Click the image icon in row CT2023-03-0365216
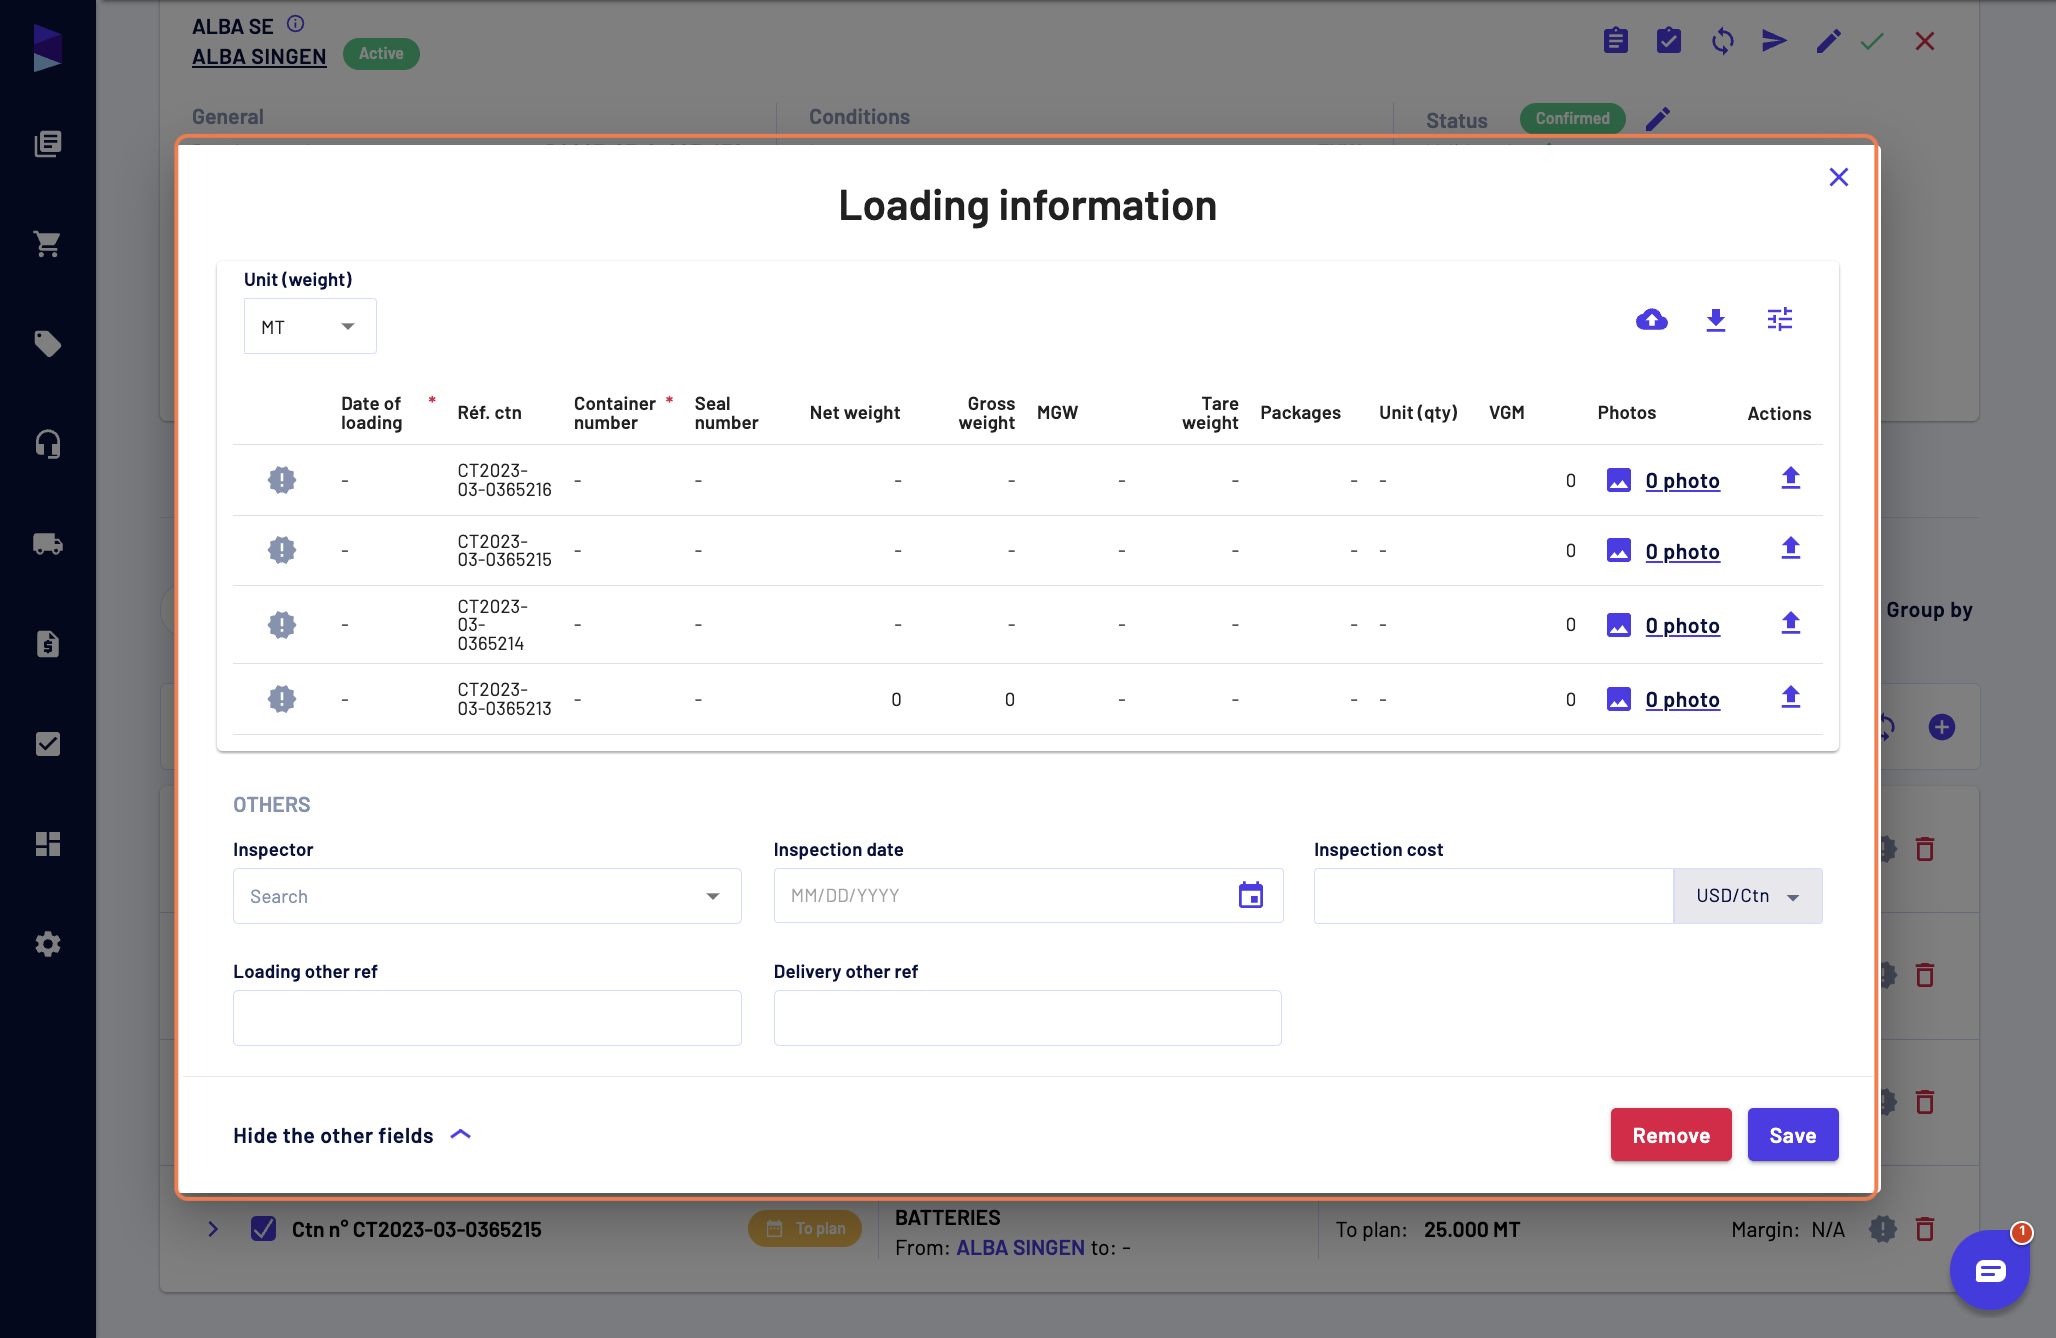Viewport: 2056px width, 1338px height. [1618, 480]
